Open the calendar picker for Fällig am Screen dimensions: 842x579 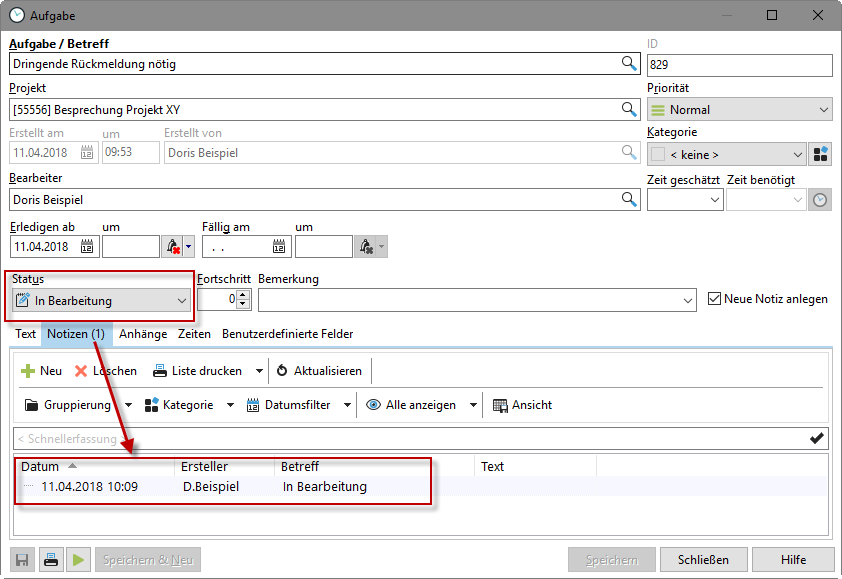(x=280, y=246)
